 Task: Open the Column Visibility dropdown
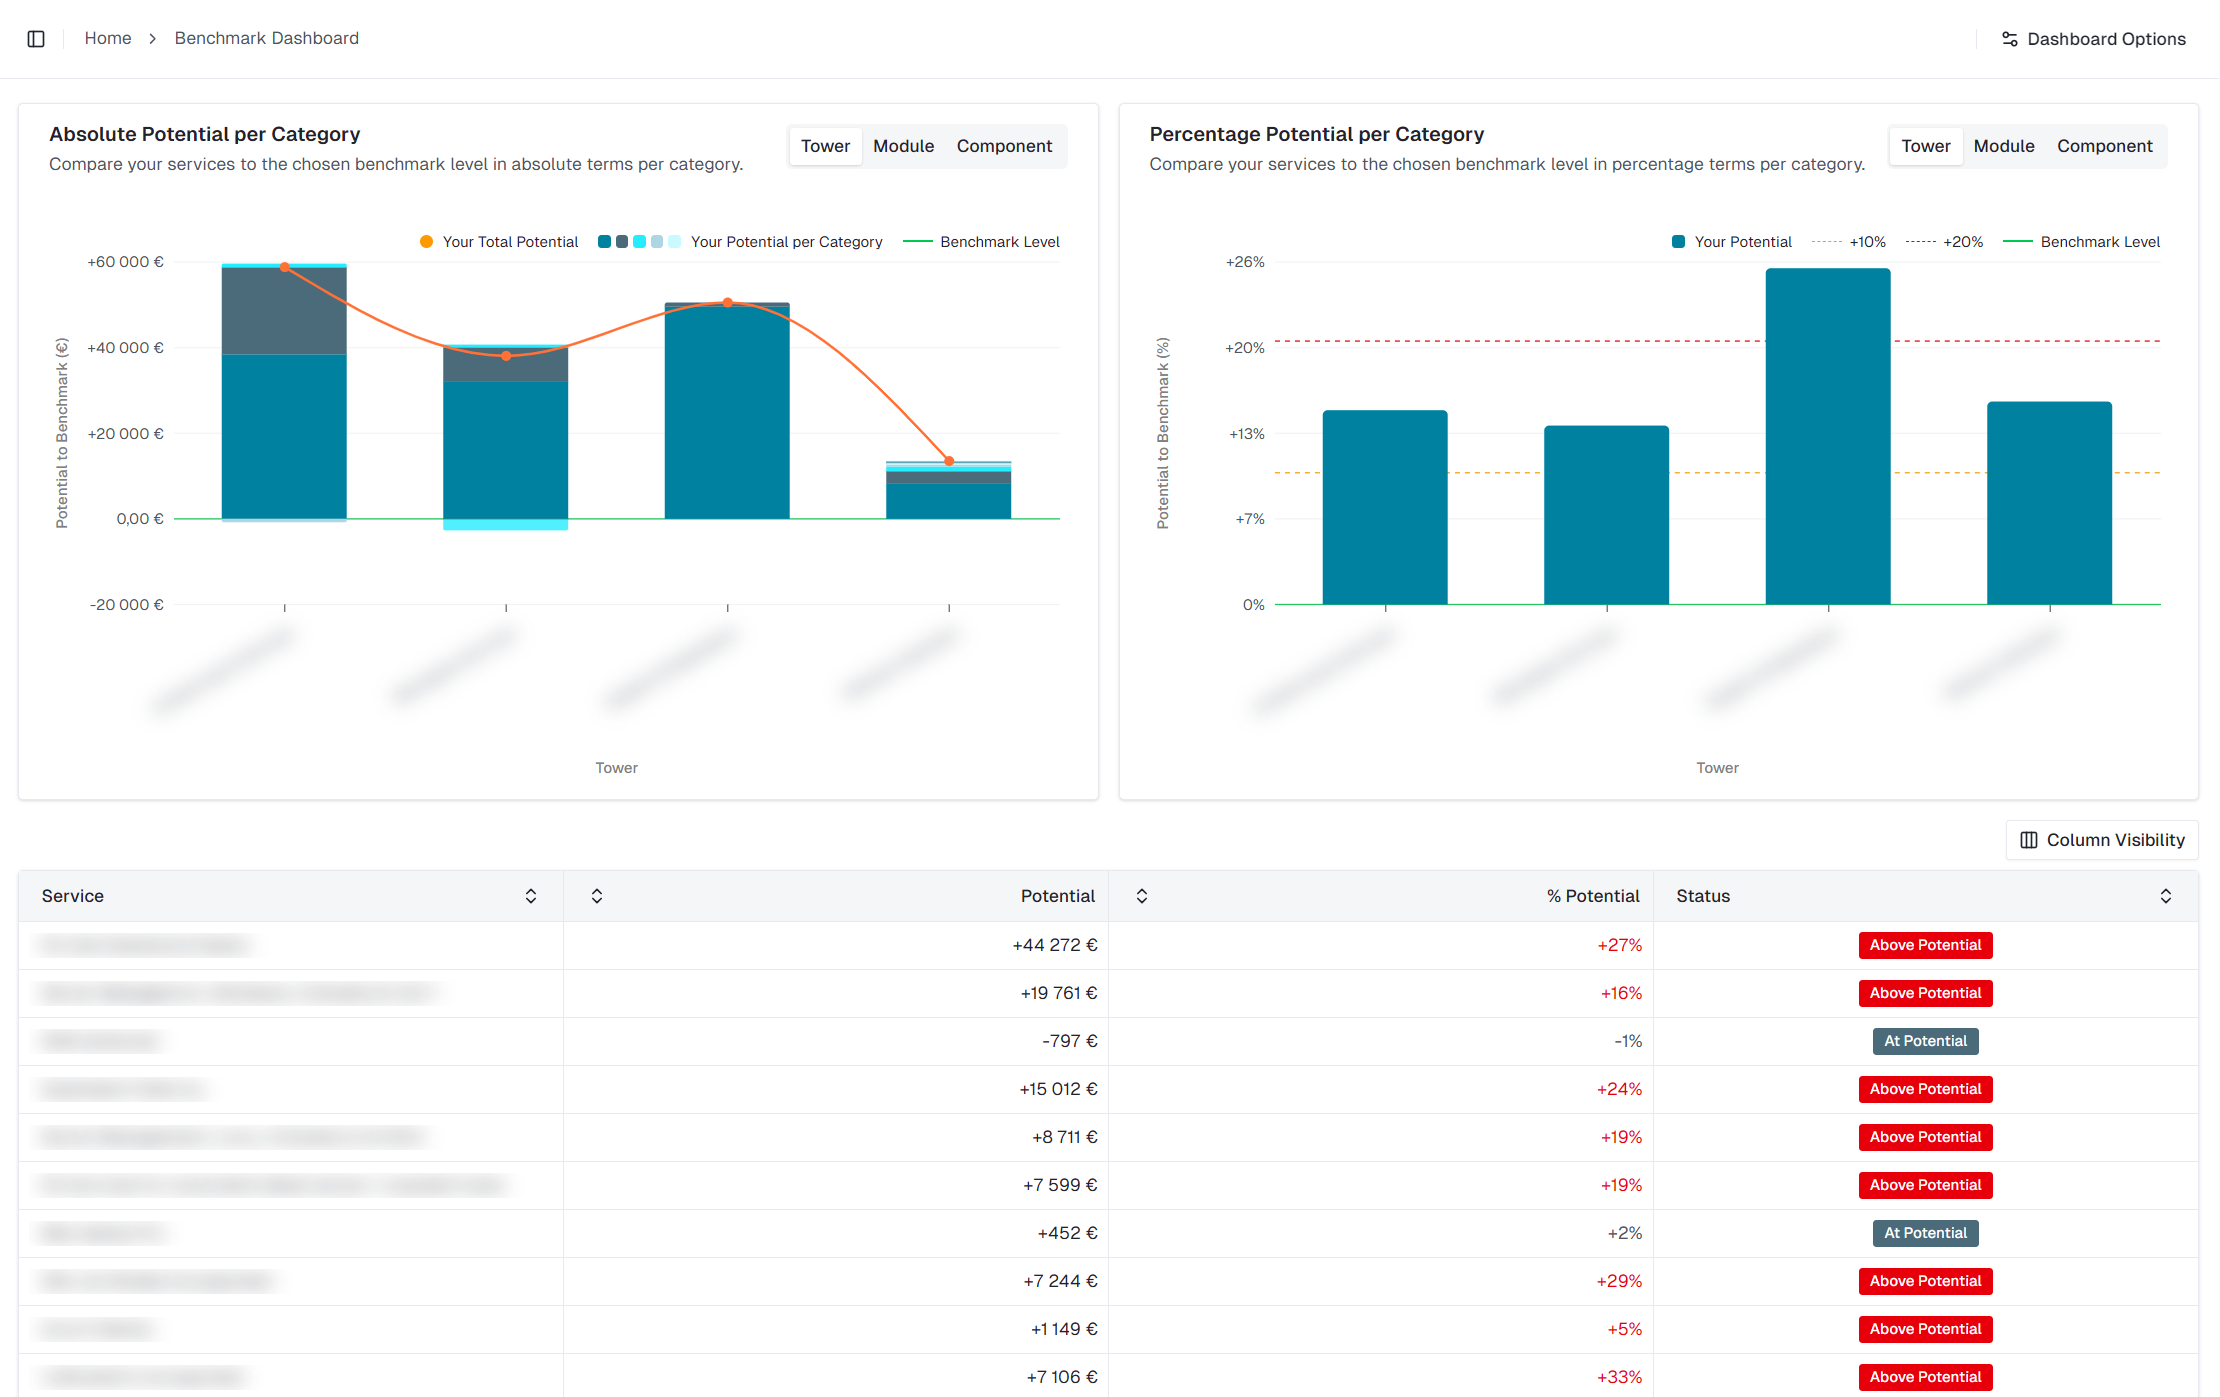tap(2114, 840)
